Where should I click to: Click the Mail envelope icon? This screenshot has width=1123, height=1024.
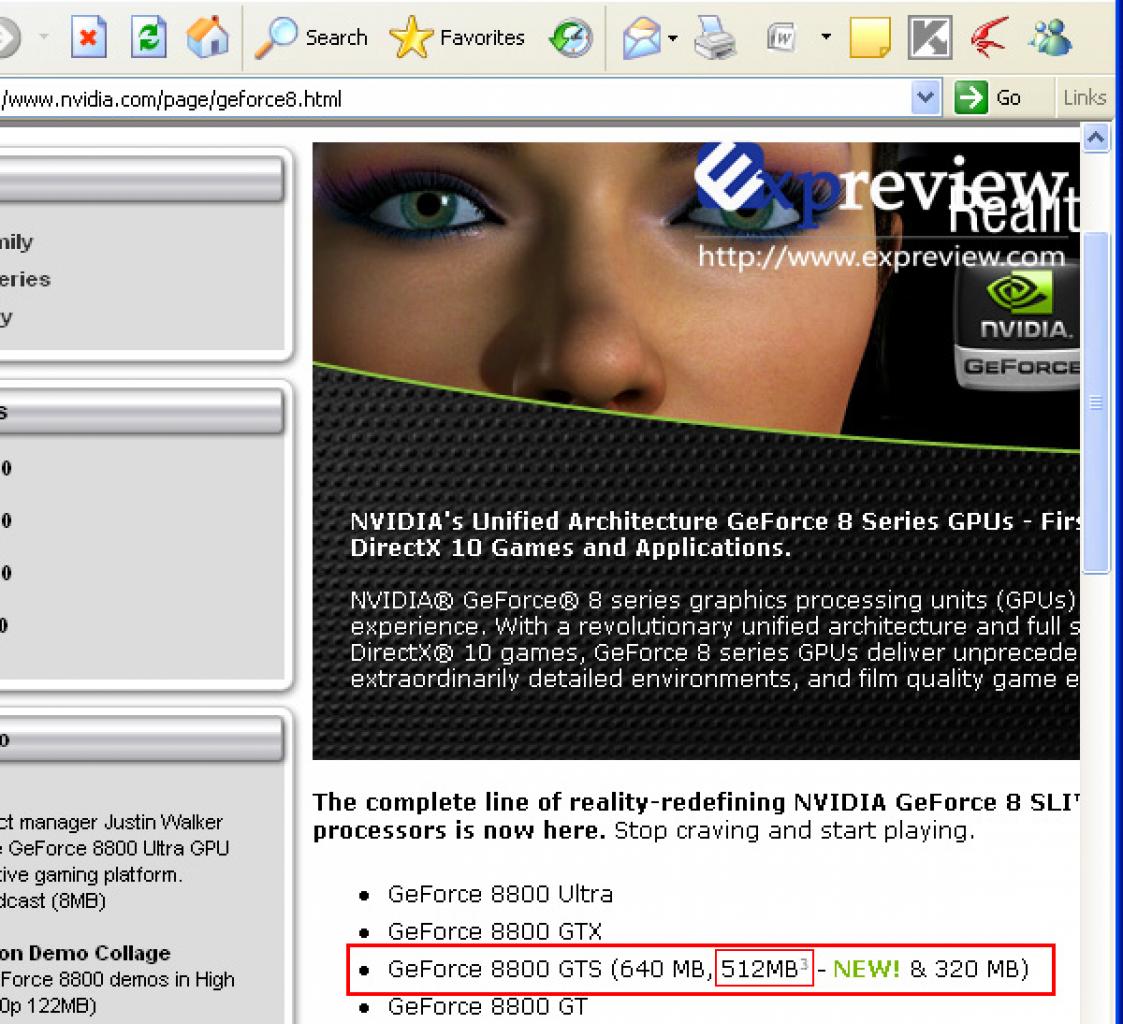(x=642, y=37)
